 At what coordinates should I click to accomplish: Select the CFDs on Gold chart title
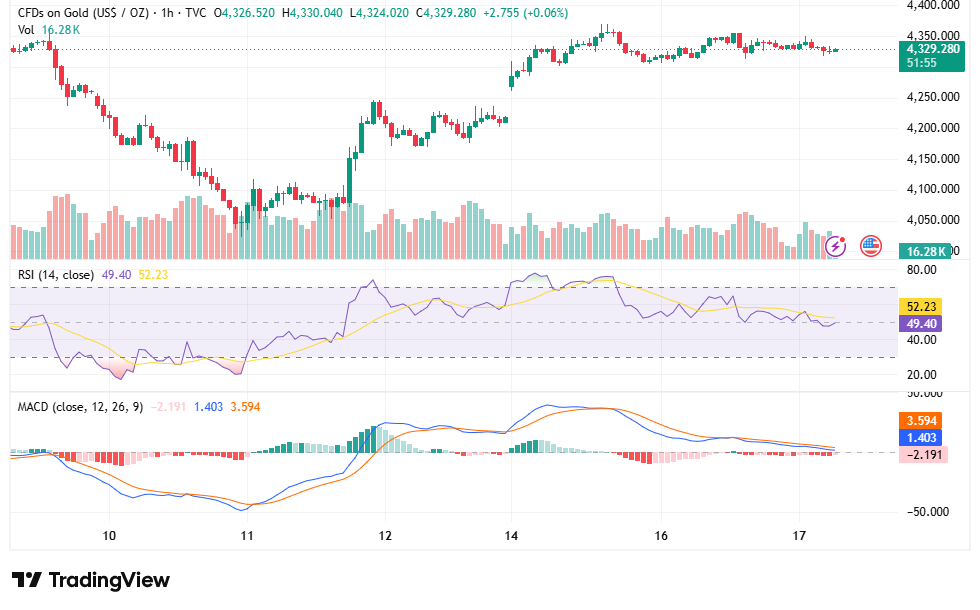[82, 12]
